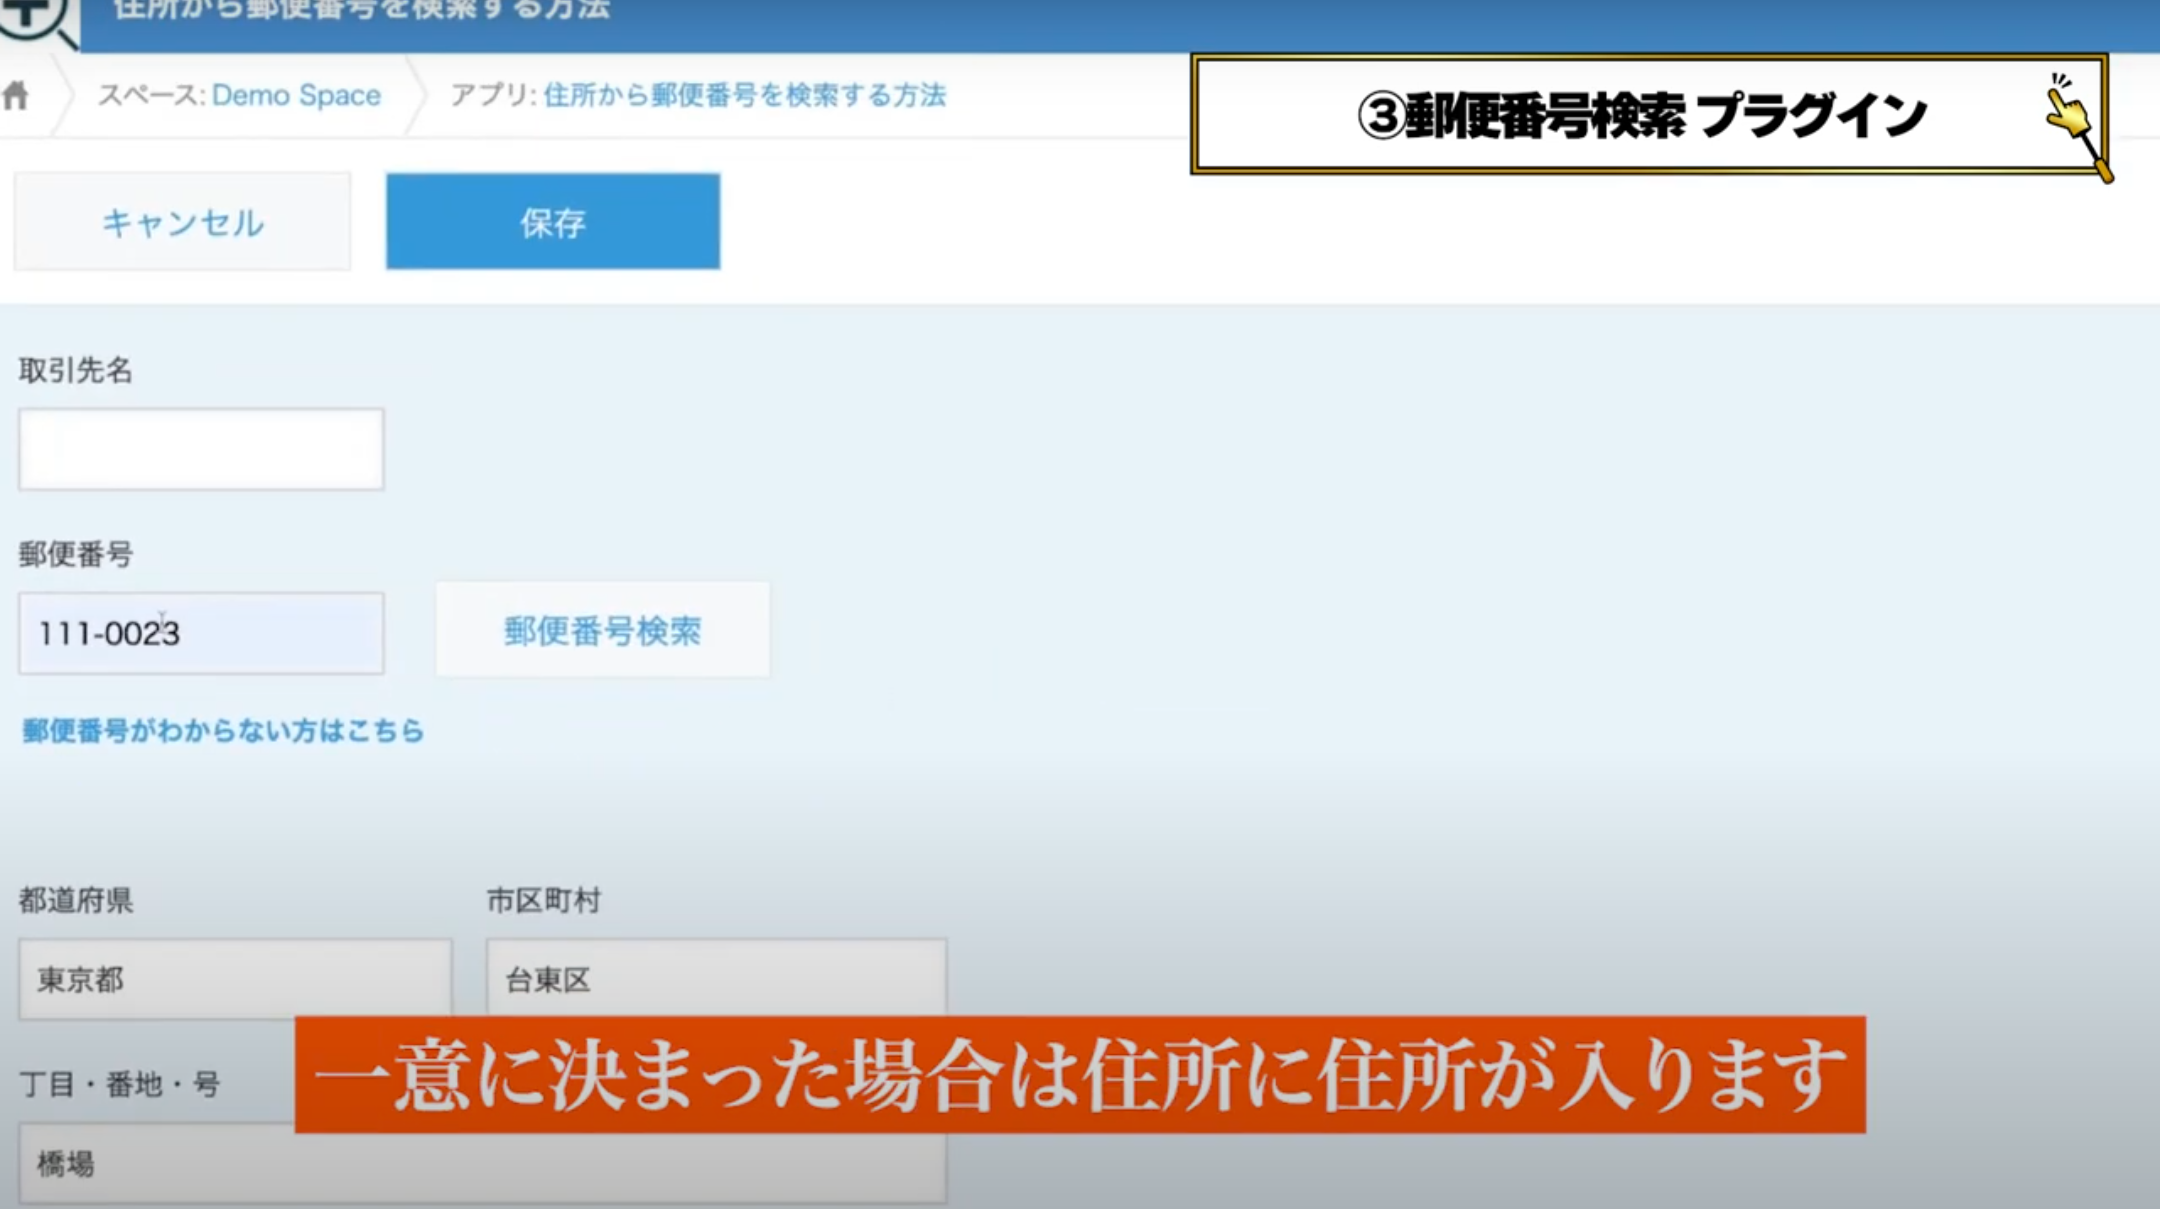Click the 郵便番号 field showing 111-0023
This screenshot has height=1209, width=2160.
201,633
